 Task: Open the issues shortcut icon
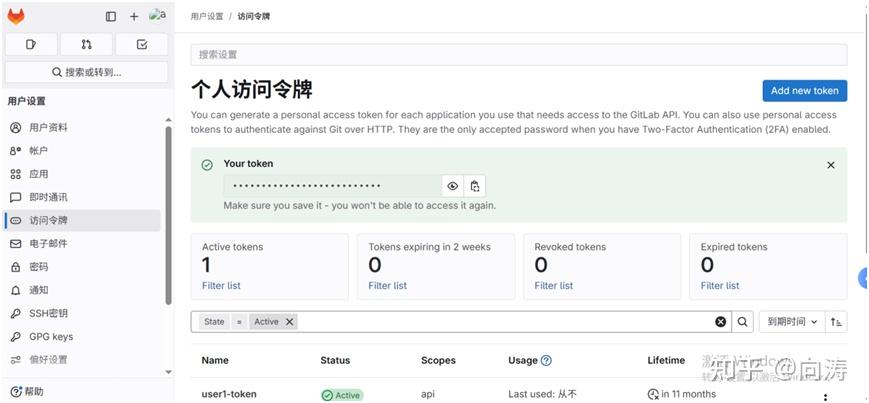31,44
